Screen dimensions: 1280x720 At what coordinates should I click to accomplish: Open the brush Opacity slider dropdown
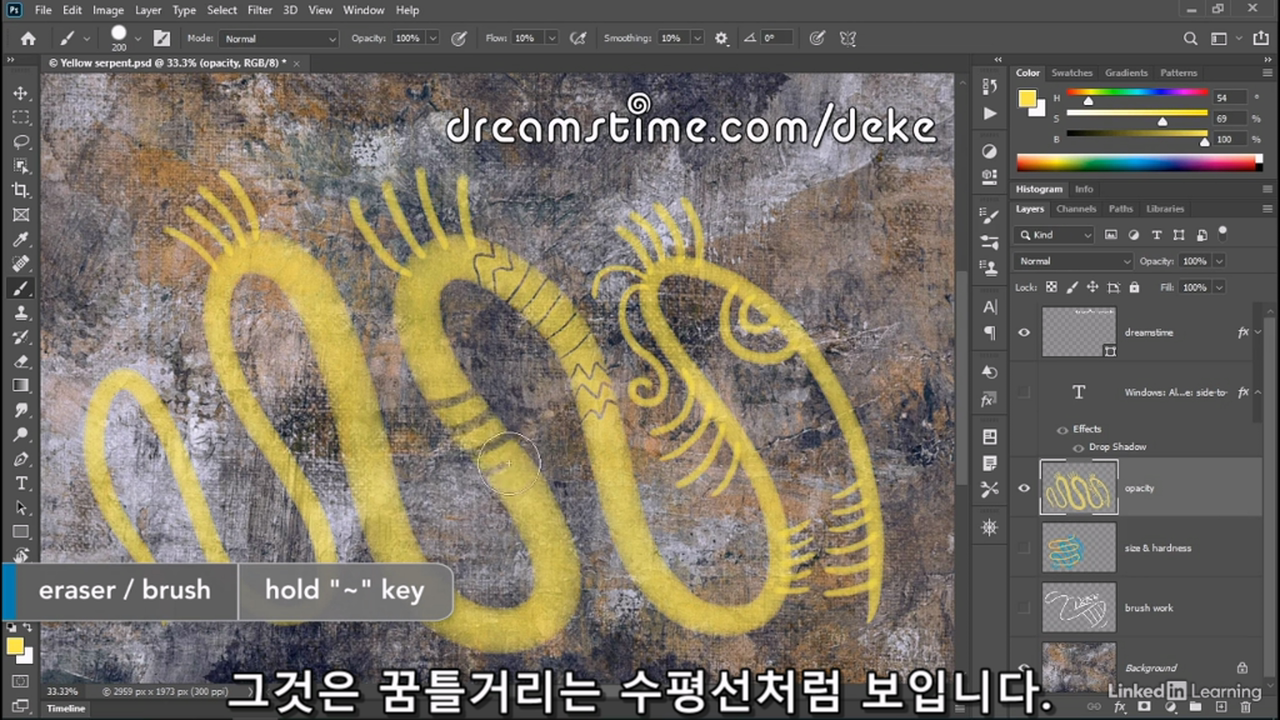click(432, 38)
